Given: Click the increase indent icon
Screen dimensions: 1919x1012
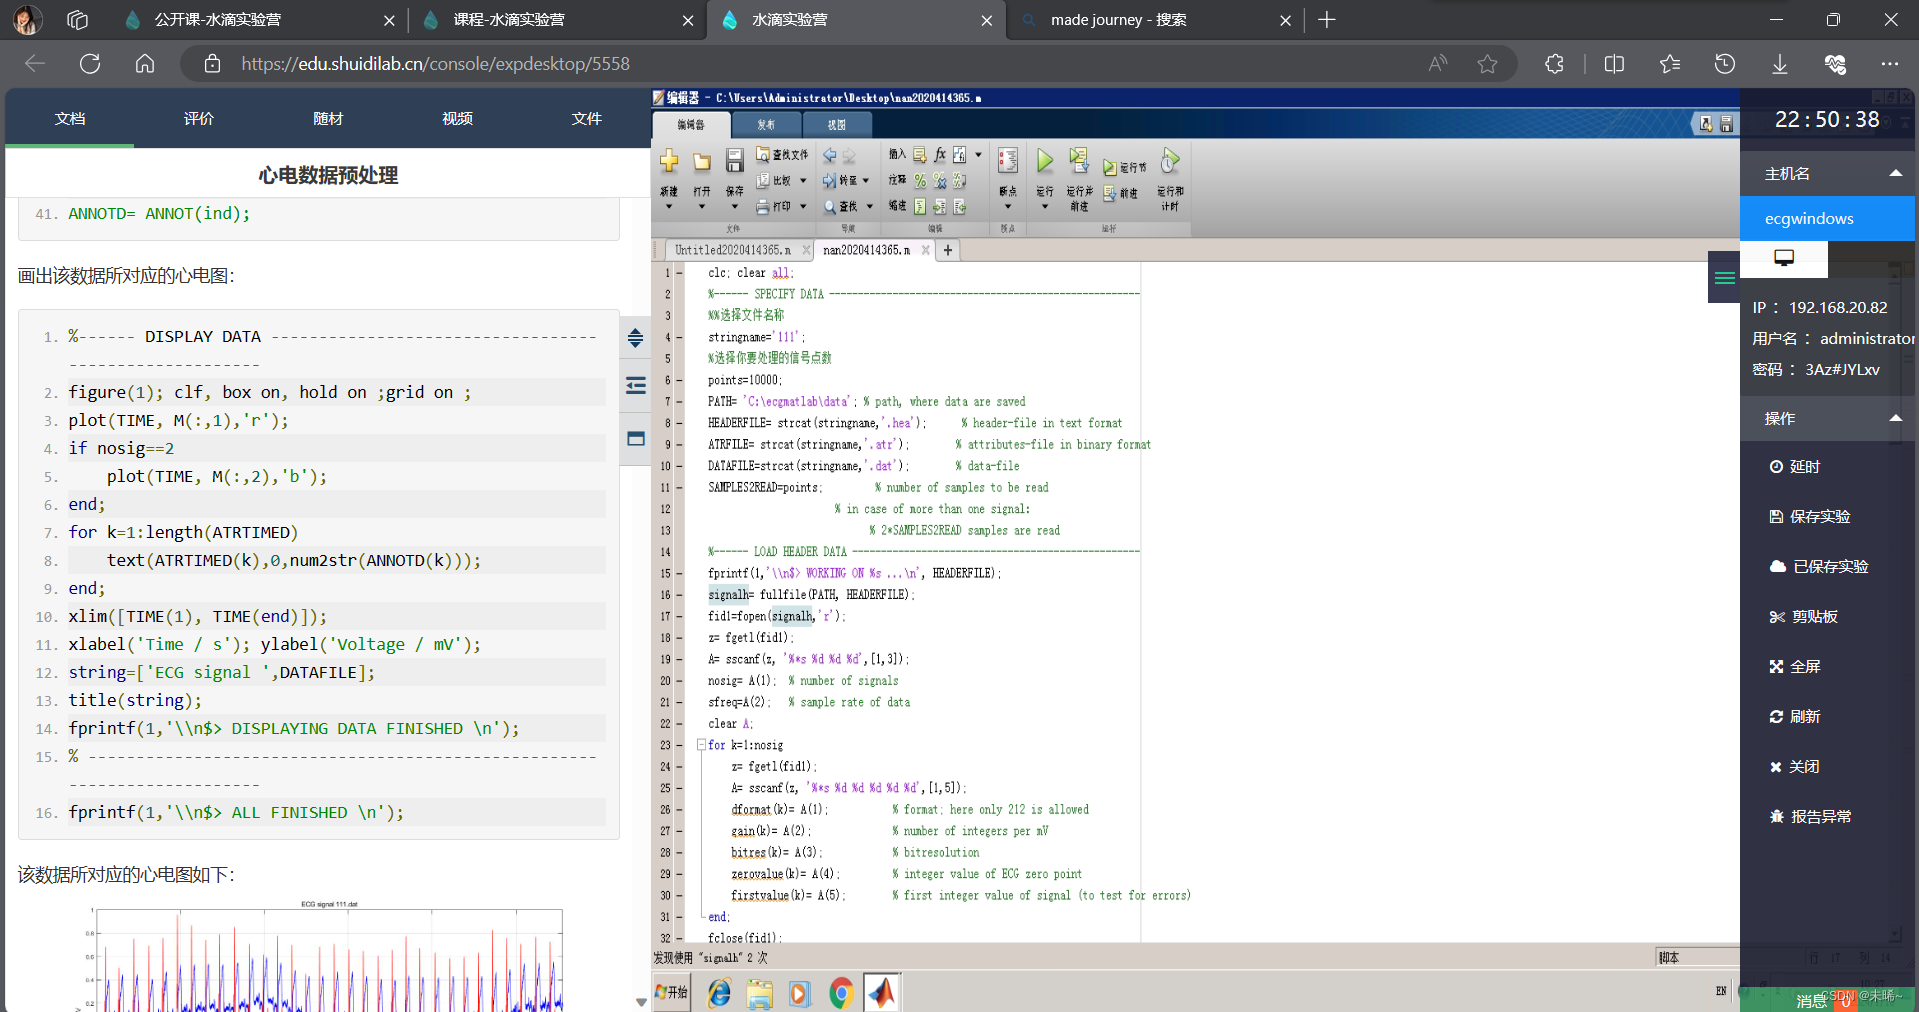Looking at the screenshot, I should [x=939, y=206].
